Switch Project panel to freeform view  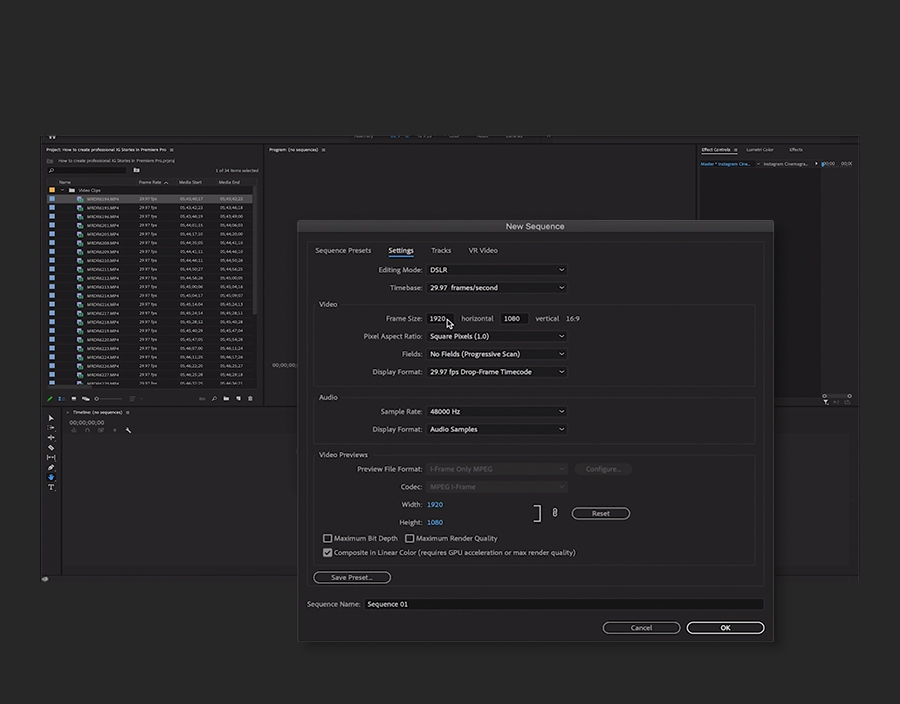point(86,399)
